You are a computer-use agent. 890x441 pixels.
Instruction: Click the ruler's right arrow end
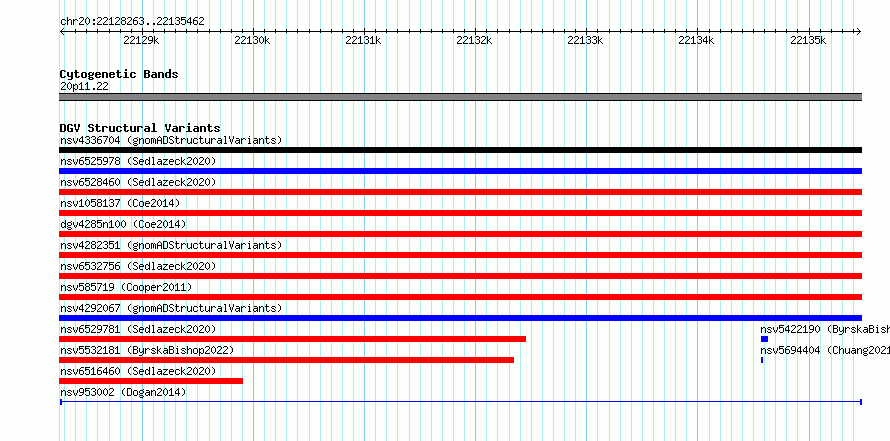[859, 32]
